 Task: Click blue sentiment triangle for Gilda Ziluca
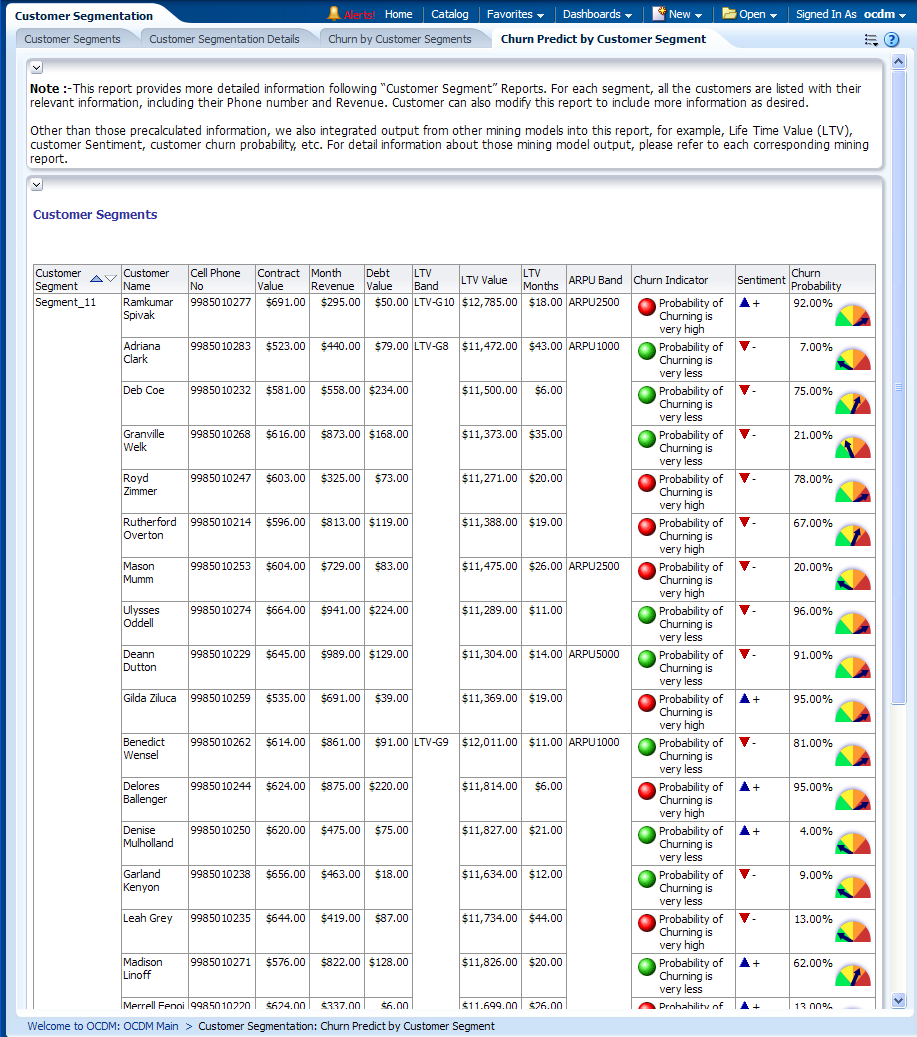(744, 699)
